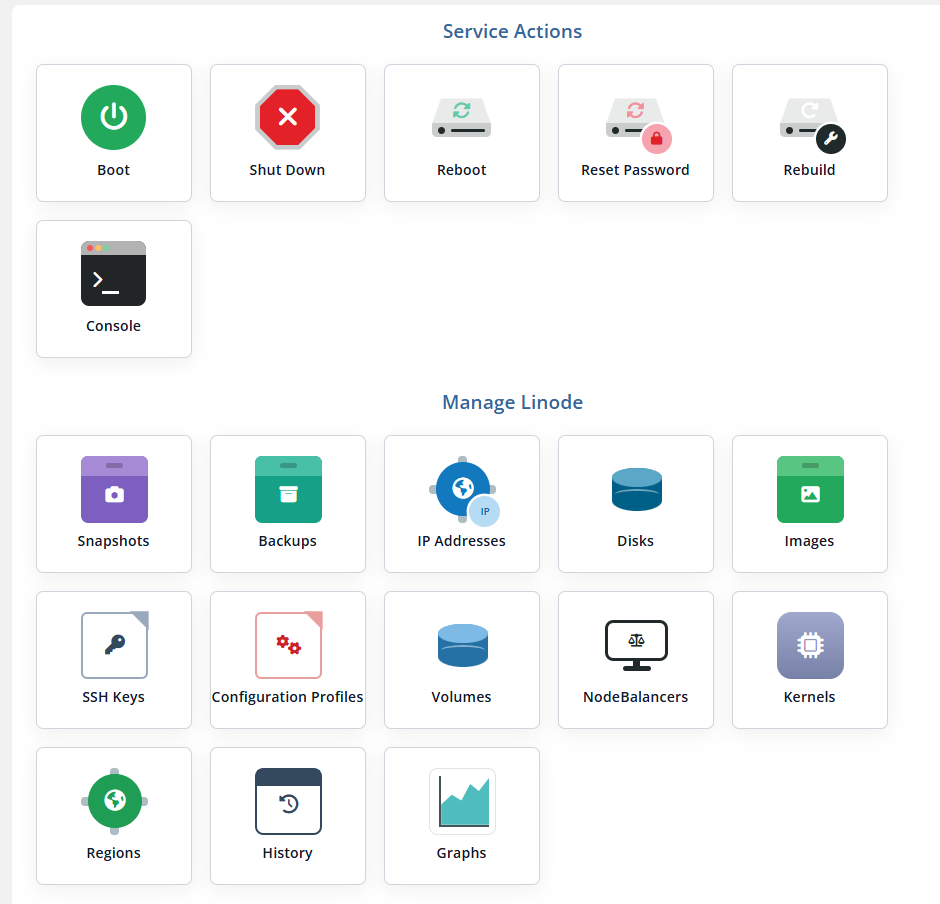The image size is (940, 904).
Task: Open the Disks manager
Action: pyautogui.click(x=635, y=504)
